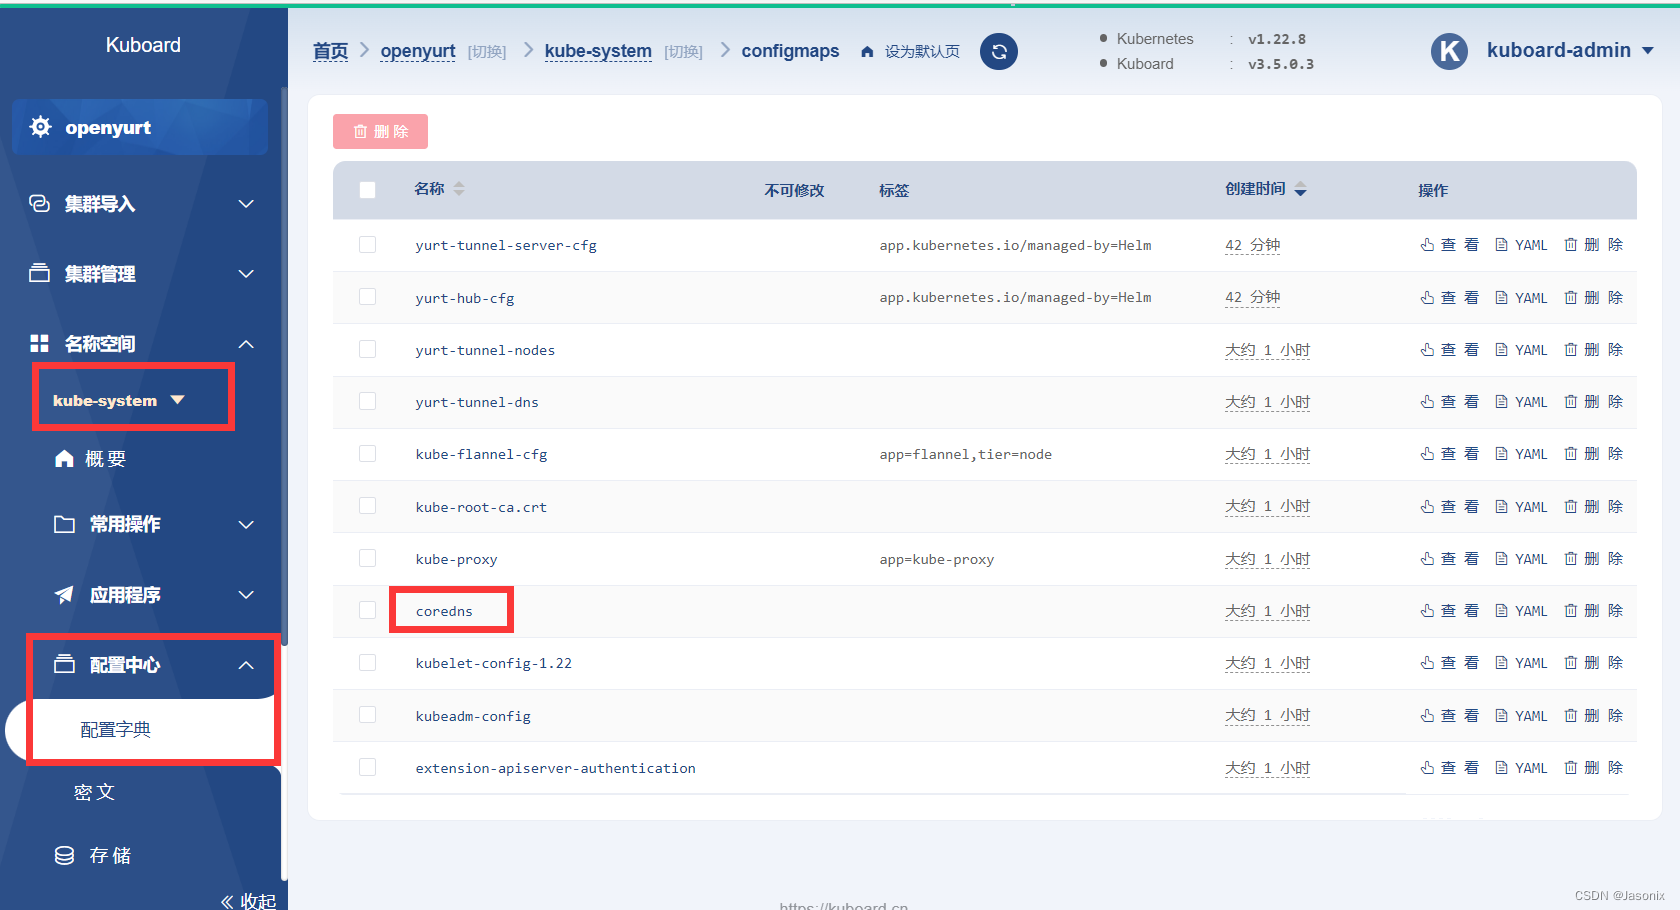1680x910 pixels.
Task: Click the 配置中心 sidebar icon
Action: tap(64, 664)
